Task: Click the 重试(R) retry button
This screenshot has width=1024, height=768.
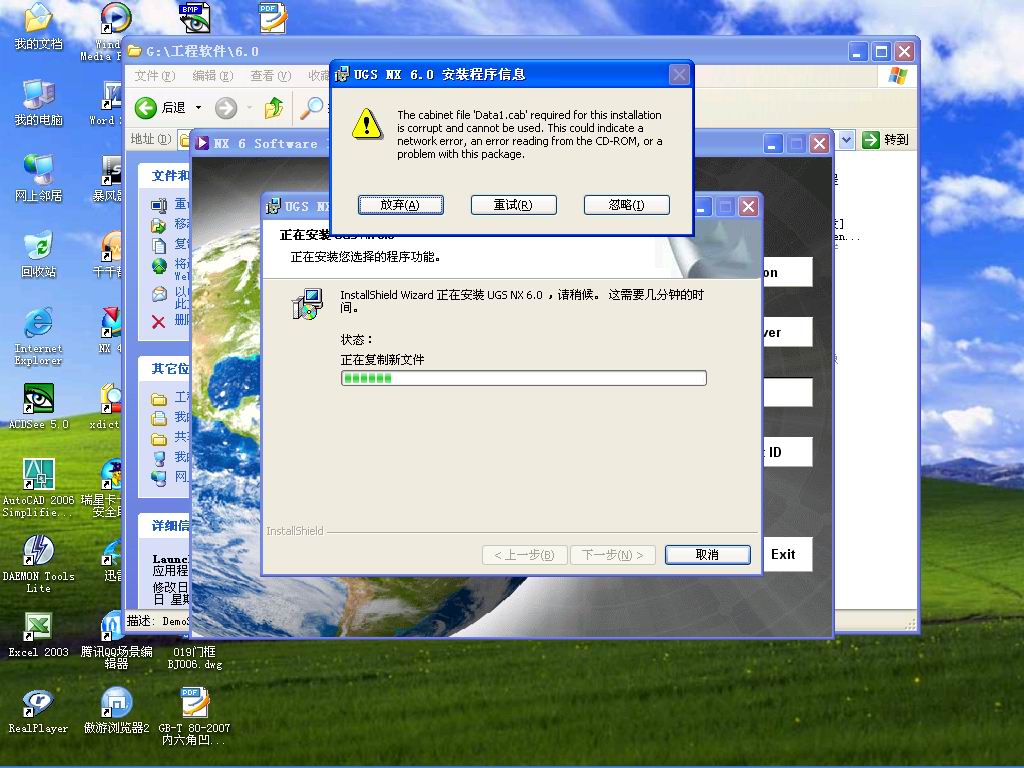Action: 513,205
